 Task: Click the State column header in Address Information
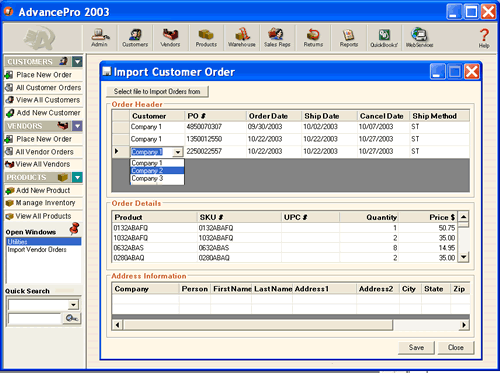point(435,289)
